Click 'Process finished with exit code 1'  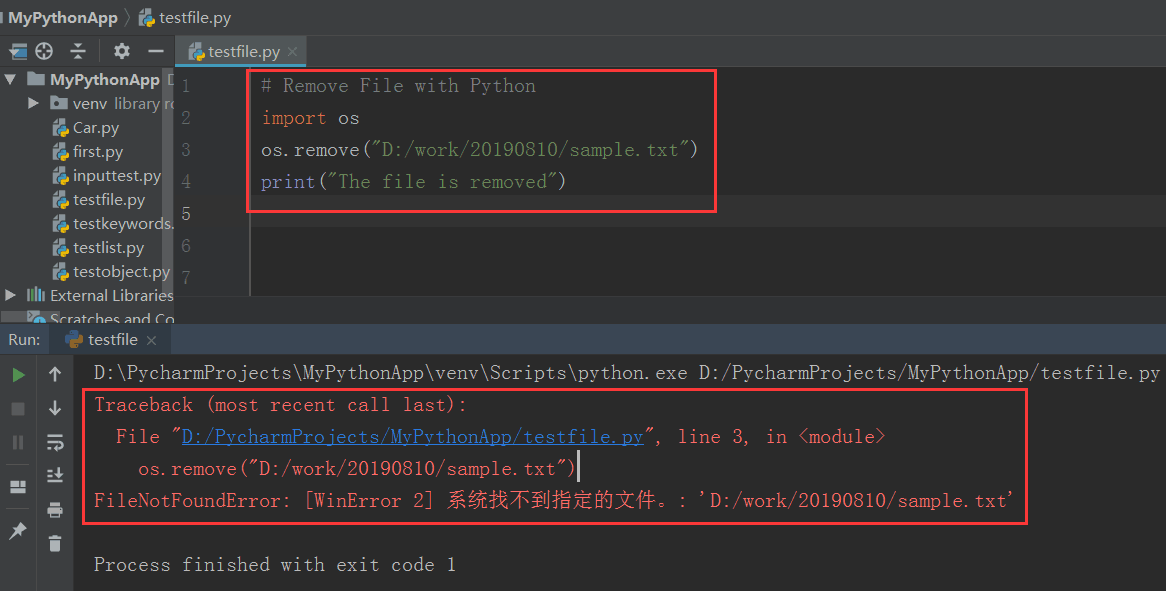[274, 564]
